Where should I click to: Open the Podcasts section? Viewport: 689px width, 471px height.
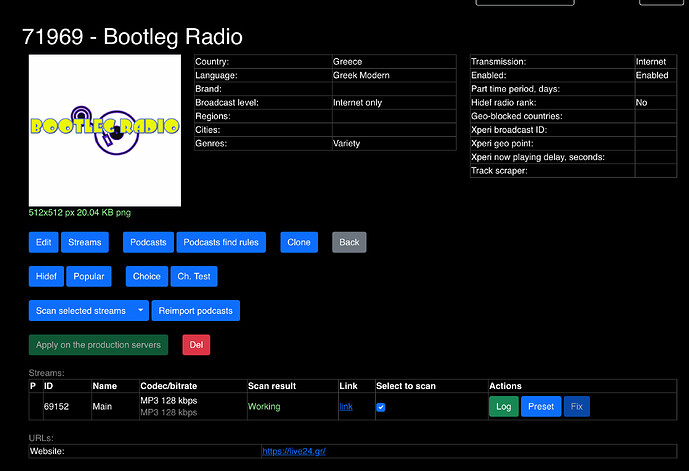(x=148, y=242)
